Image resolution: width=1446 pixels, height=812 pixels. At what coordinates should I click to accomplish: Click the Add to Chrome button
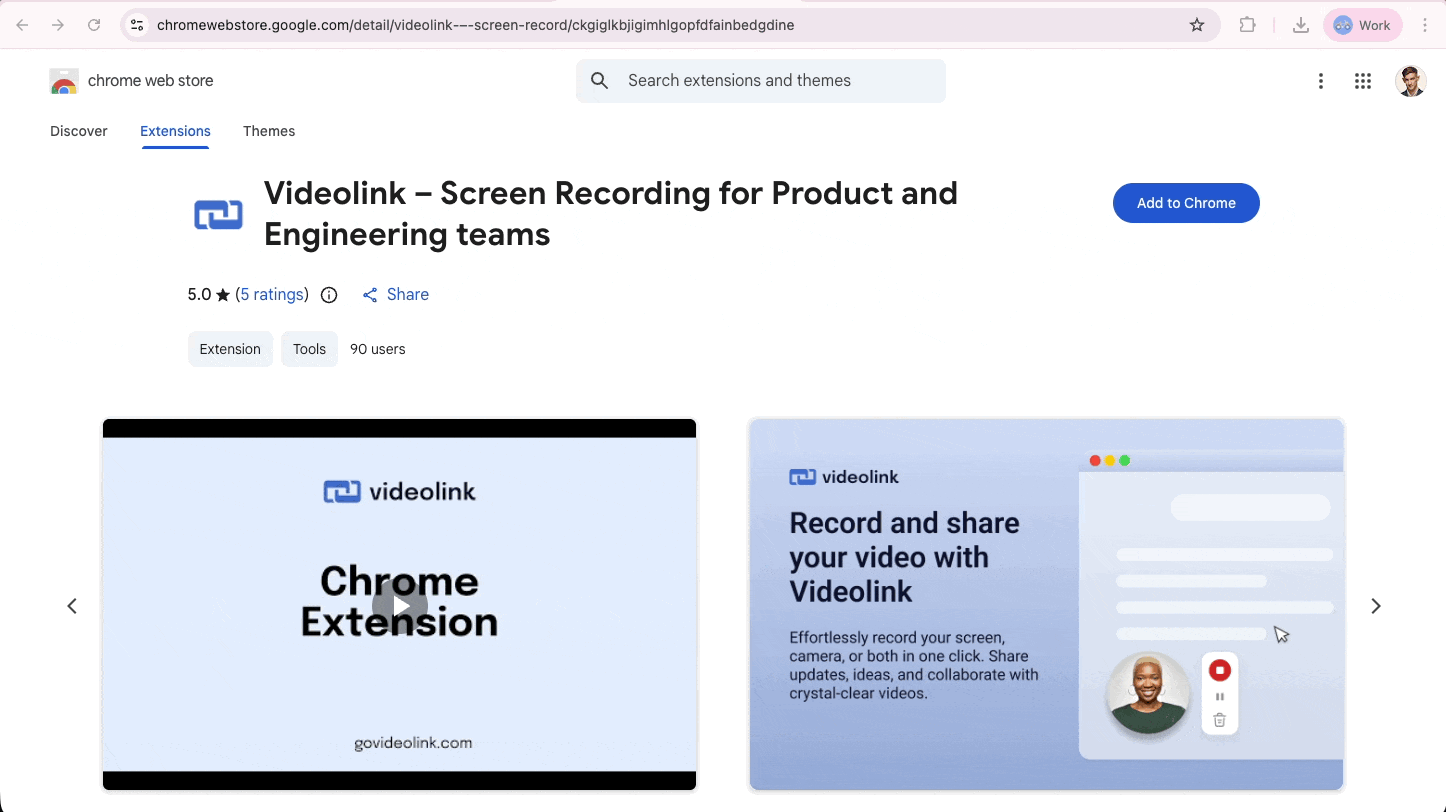pyautogui.click(x=1186, y=203)
